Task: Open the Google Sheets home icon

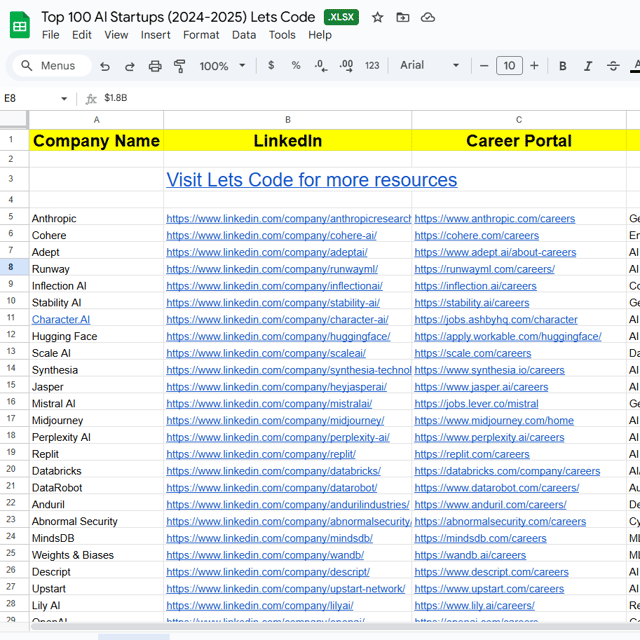Action: (20, 25)
